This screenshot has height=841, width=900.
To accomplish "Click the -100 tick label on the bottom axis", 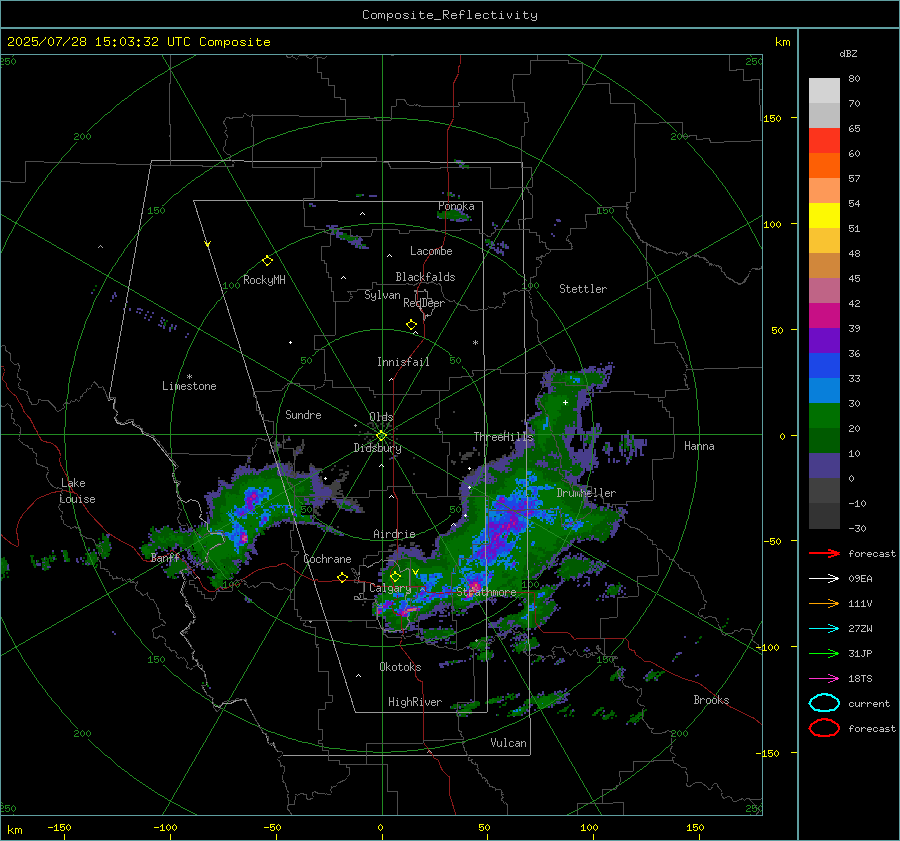I will (165, 827).
